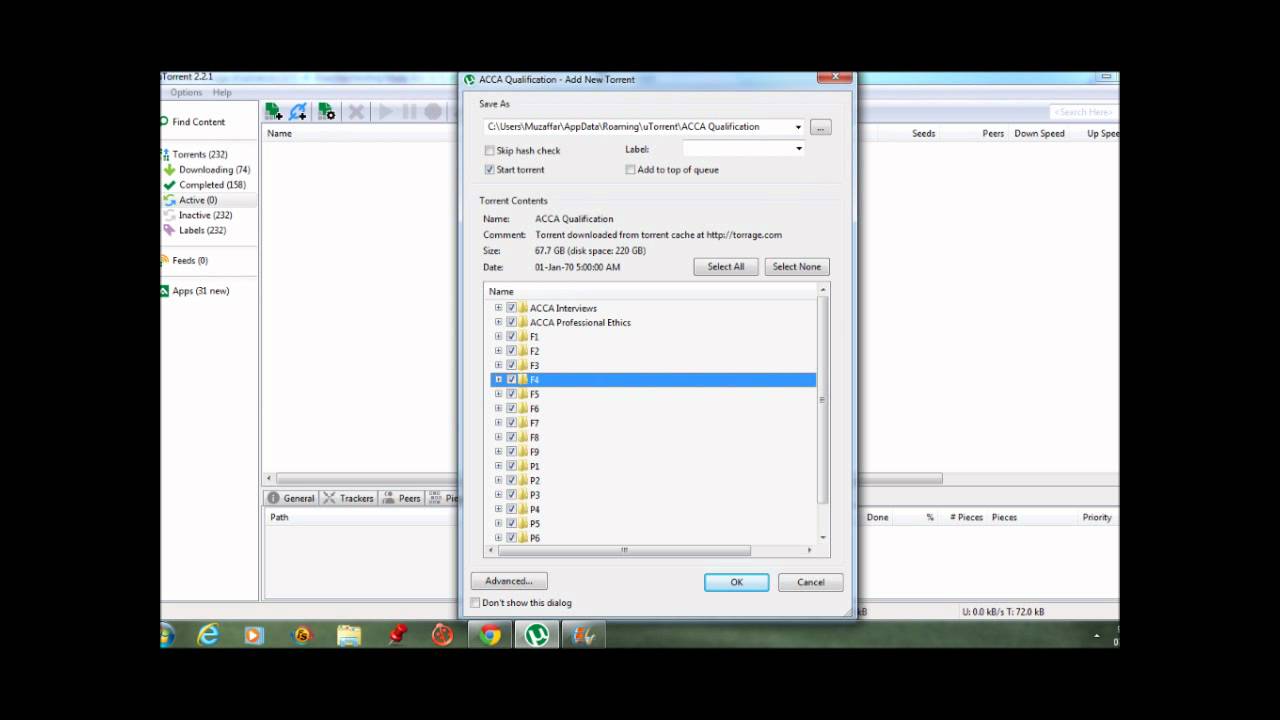Select Find Content in sidebar
This screenshot has width=1280, height=720.
[198, 122]
